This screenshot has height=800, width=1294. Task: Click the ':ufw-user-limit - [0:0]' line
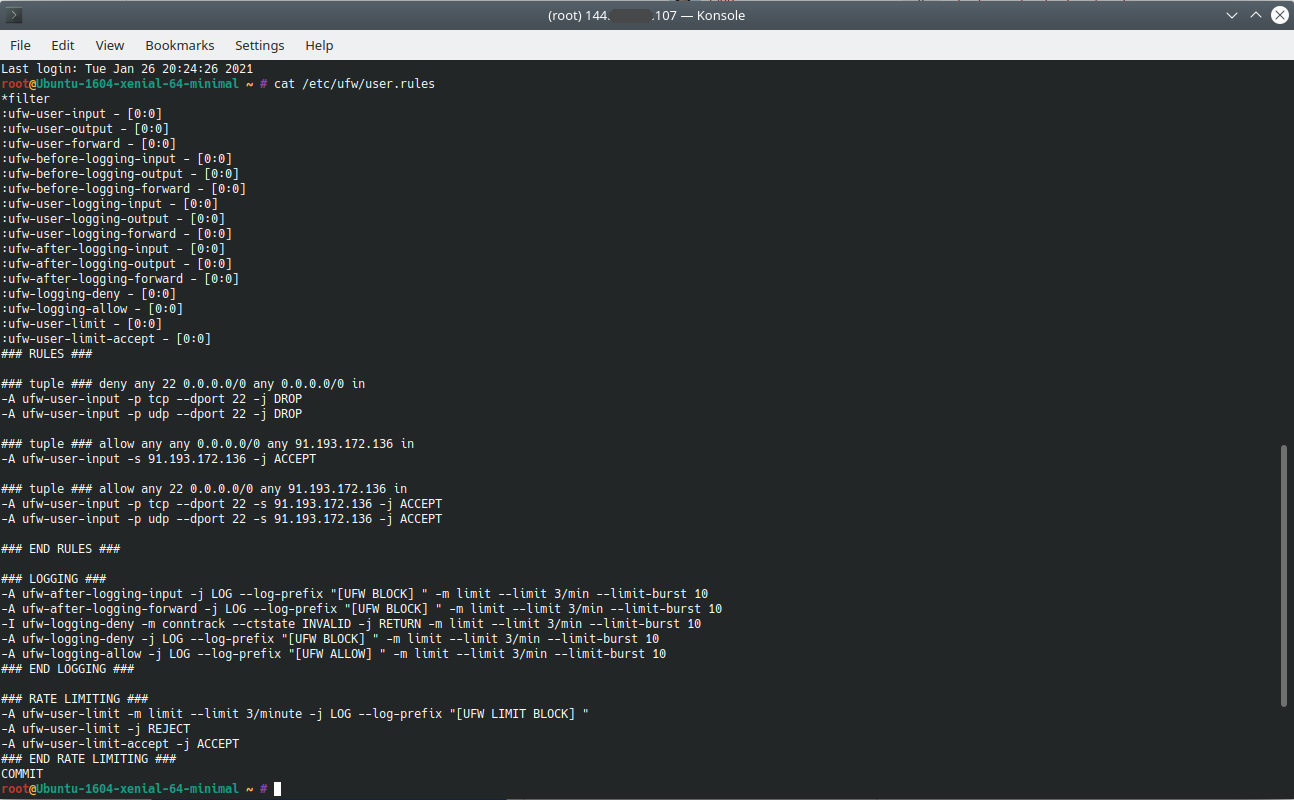click(x=82, y=324)
